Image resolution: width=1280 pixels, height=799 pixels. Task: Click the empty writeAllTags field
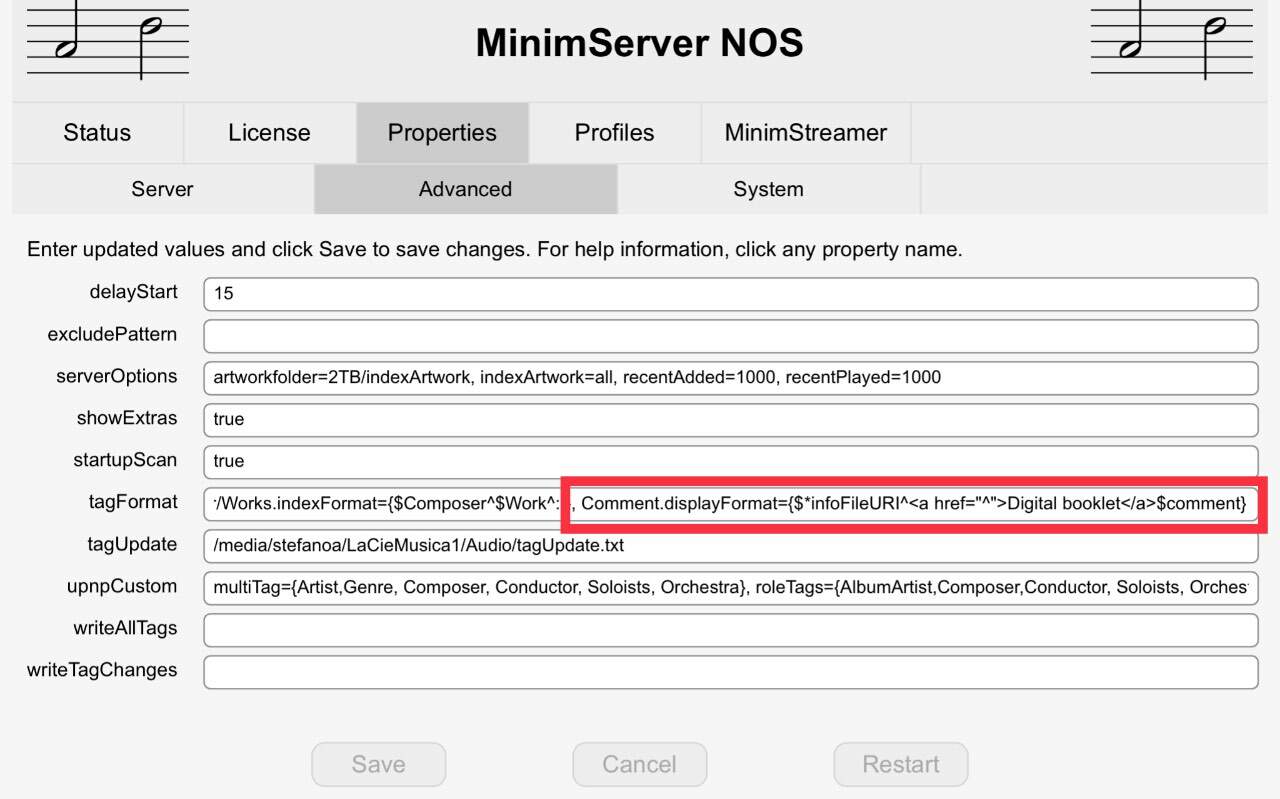point(730,630)
